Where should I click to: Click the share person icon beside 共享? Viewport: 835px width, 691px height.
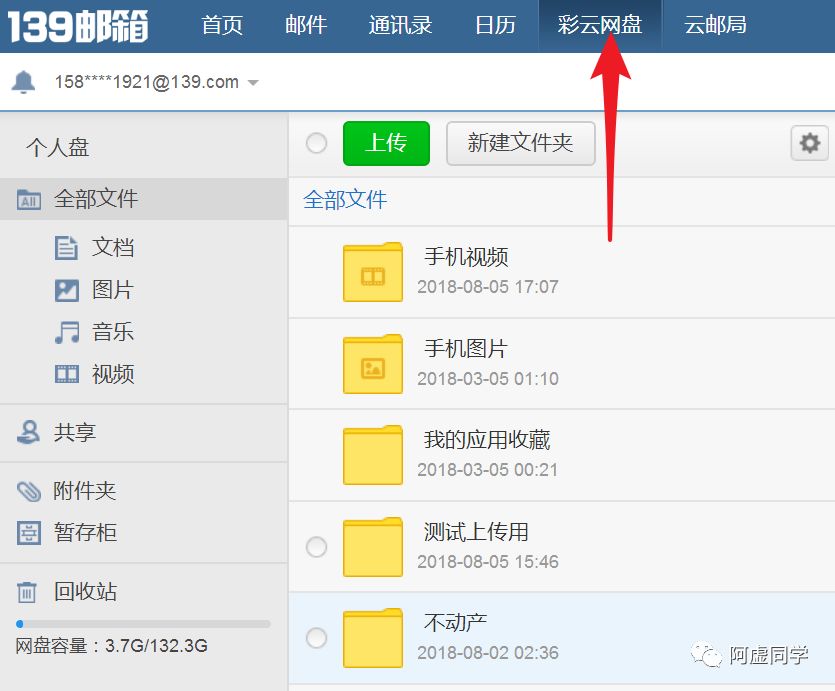click(x=29, y=432)
